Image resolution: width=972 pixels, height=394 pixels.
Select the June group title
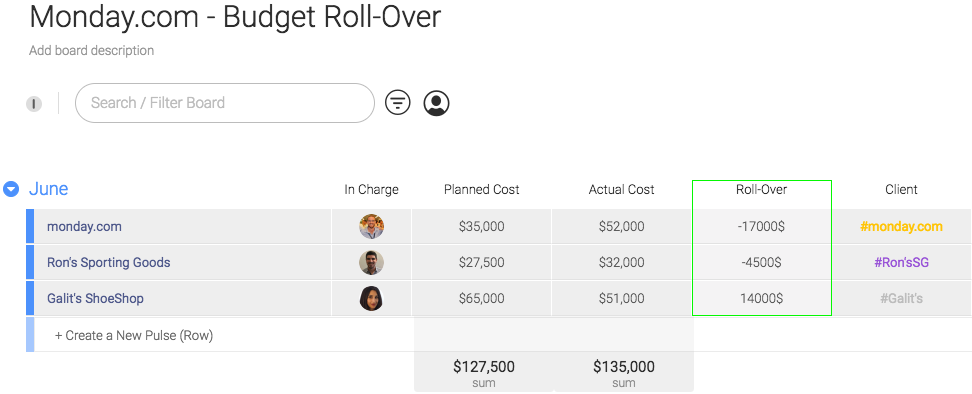[48, 189]
